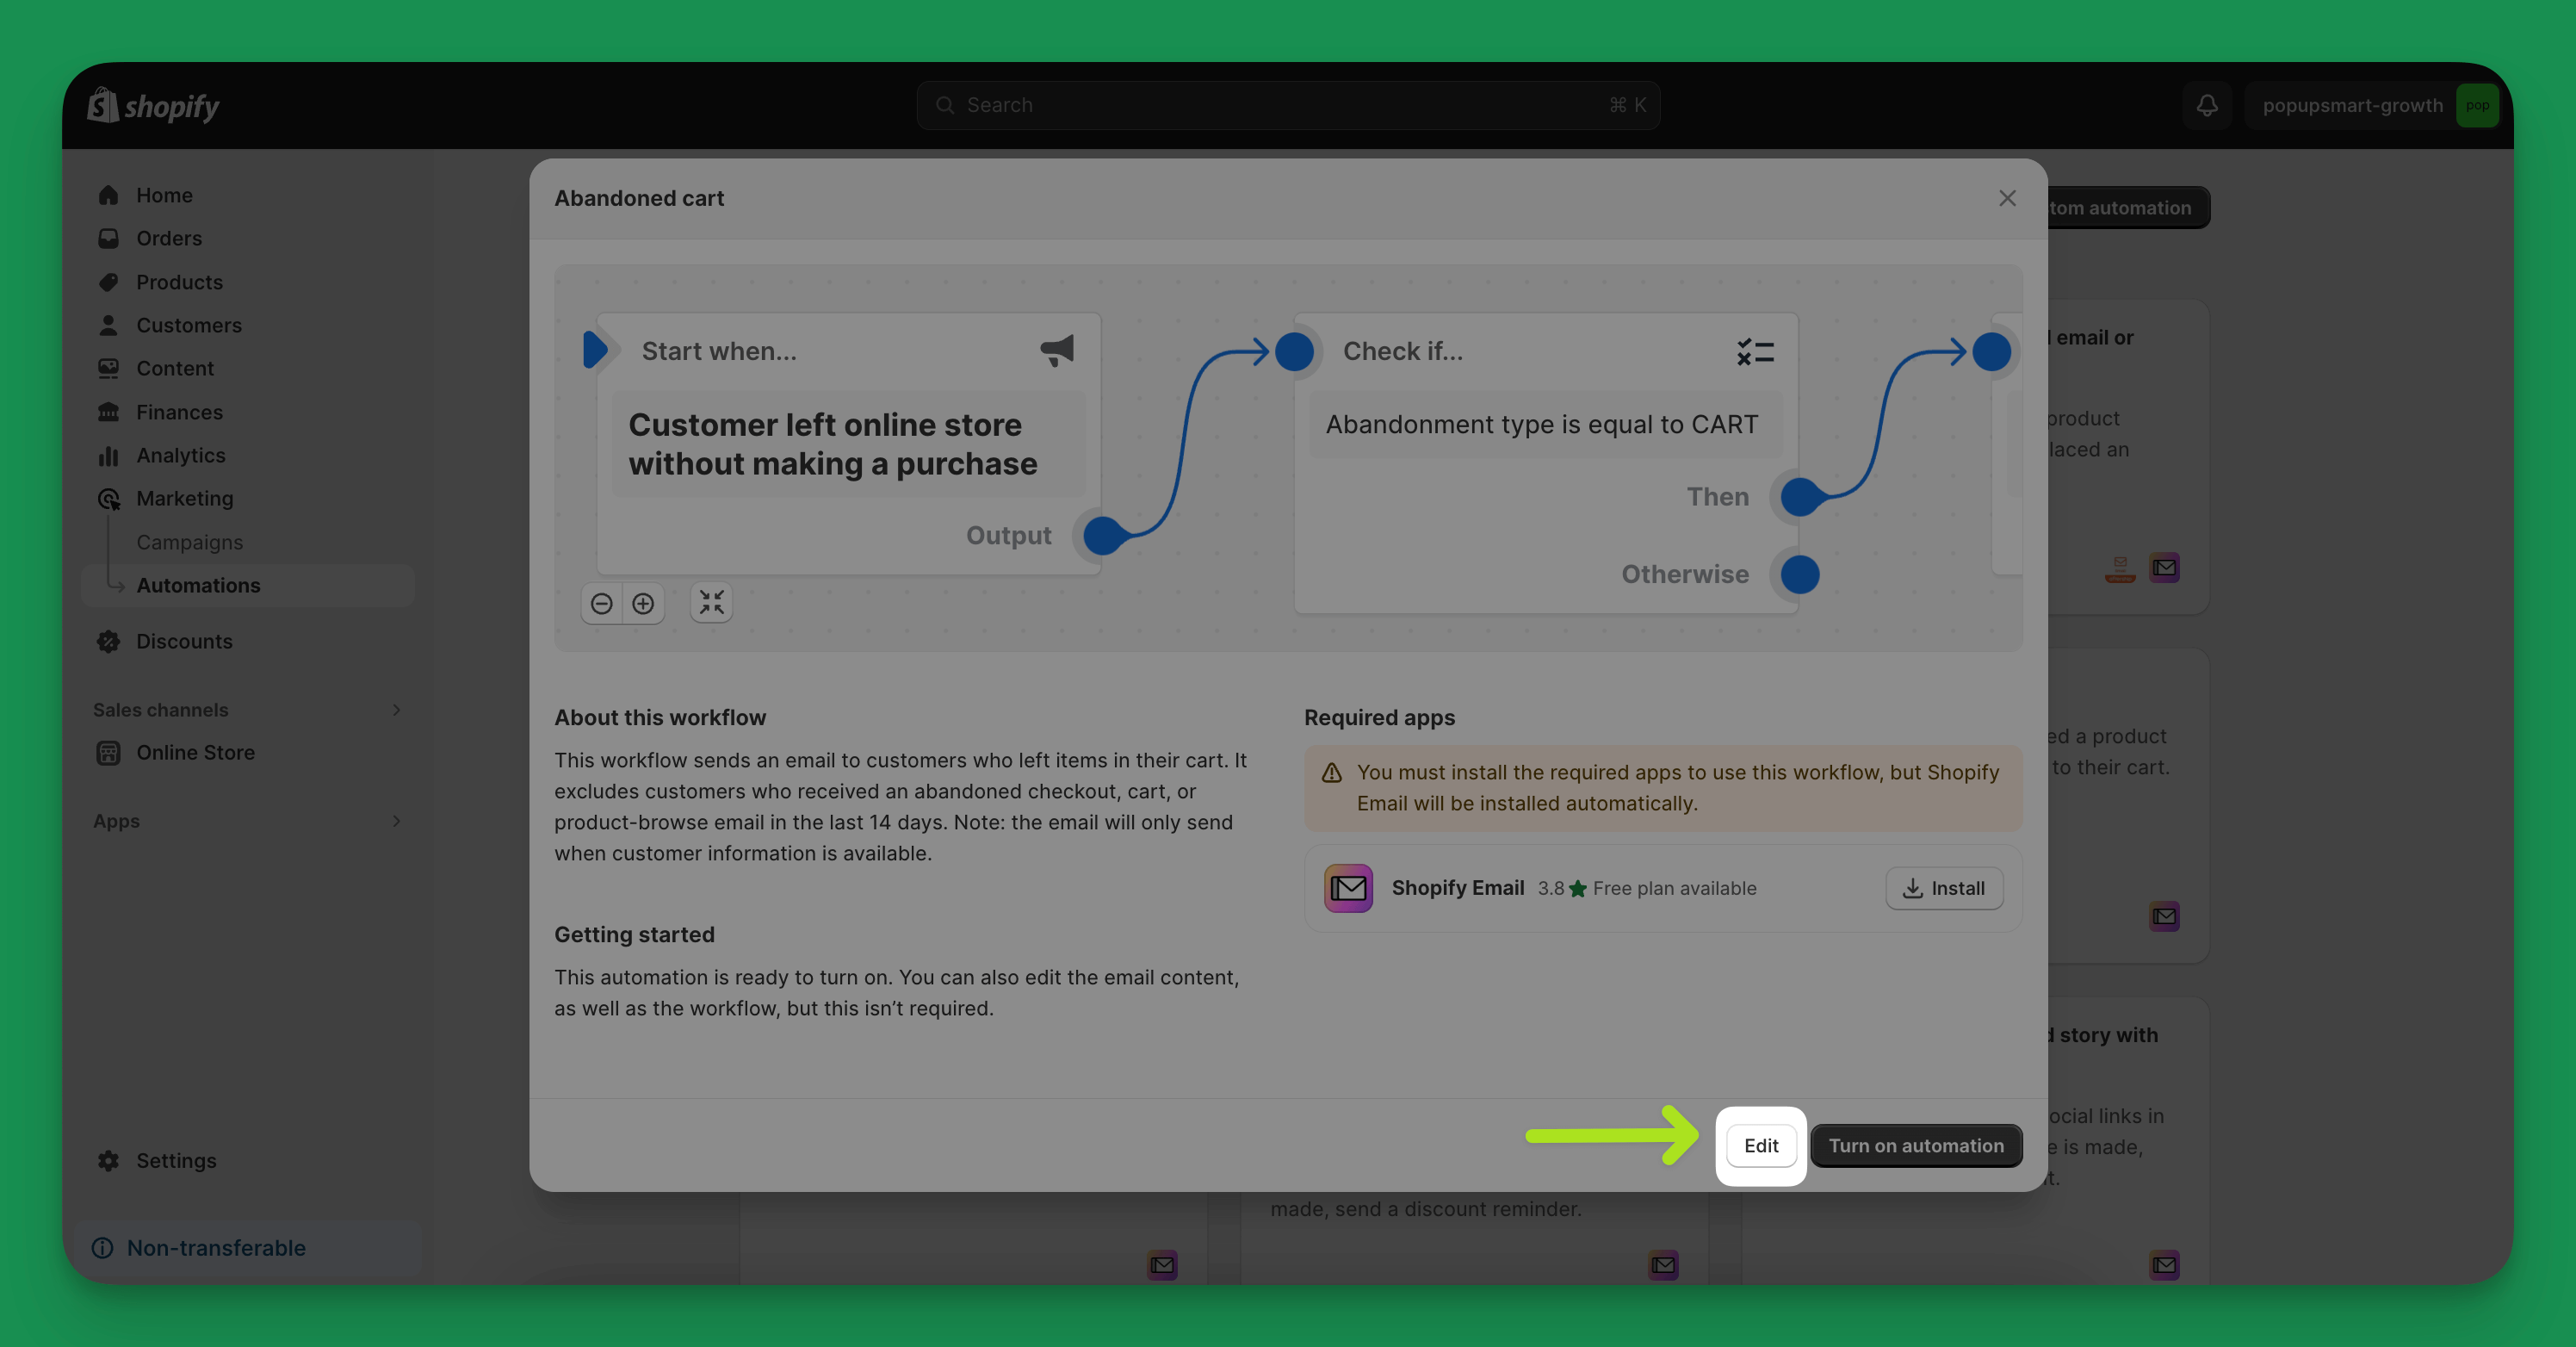Click the Edit button for this workflow
The width and height of the screenshot is (2576, 1347).
1760,1144
